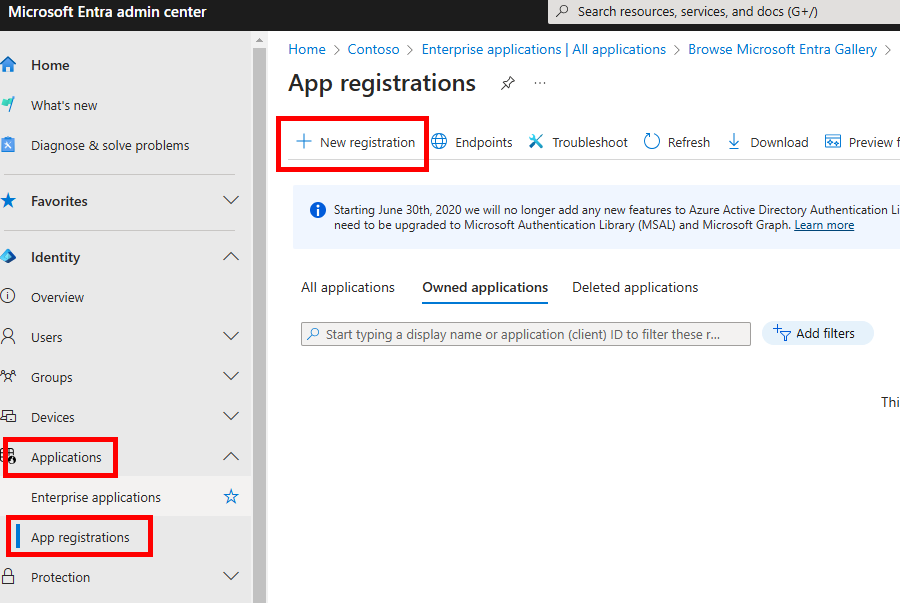
Task: Pin the App registrations page
Action: [x=507, y=83]
